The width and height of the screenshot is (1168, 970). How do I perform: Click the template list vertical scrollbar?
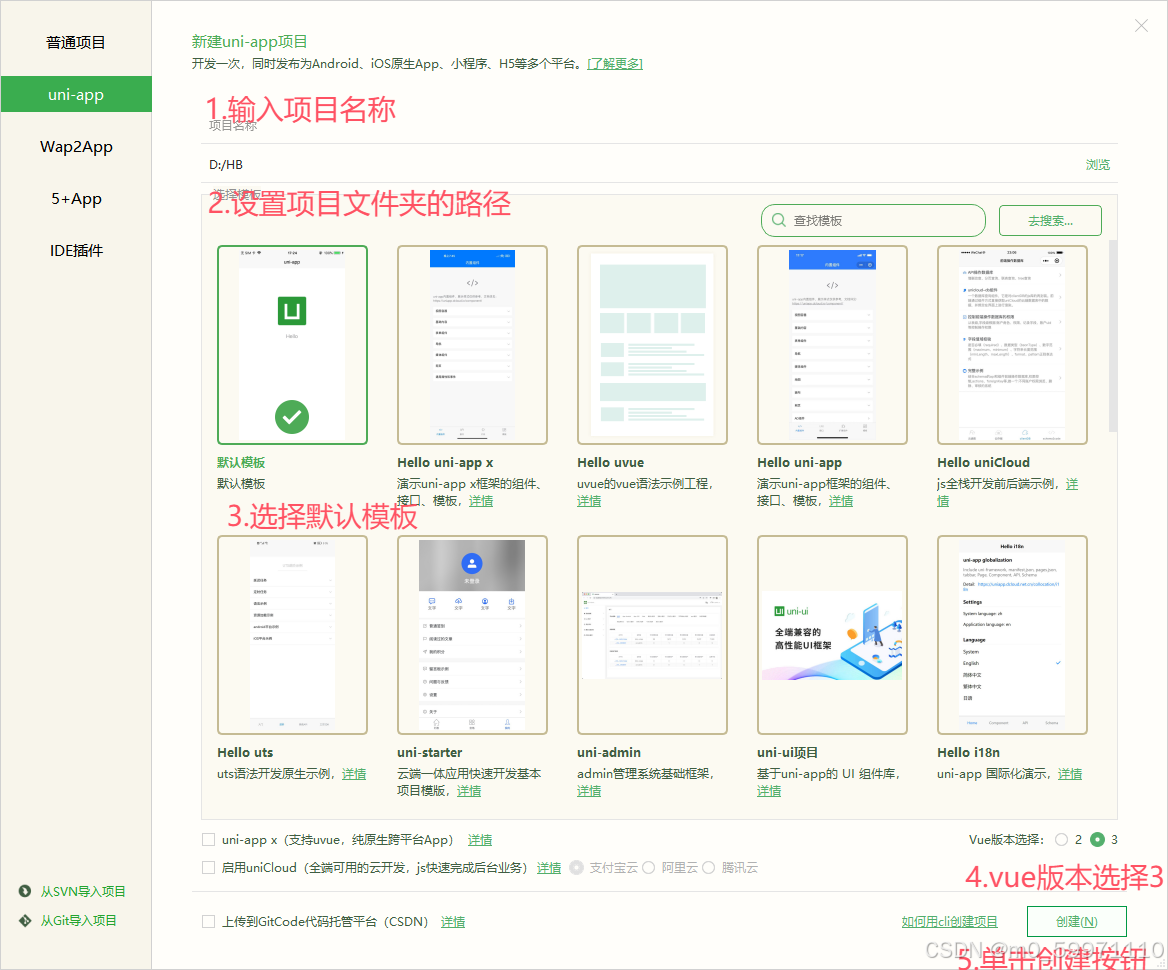pos(1113,335)
